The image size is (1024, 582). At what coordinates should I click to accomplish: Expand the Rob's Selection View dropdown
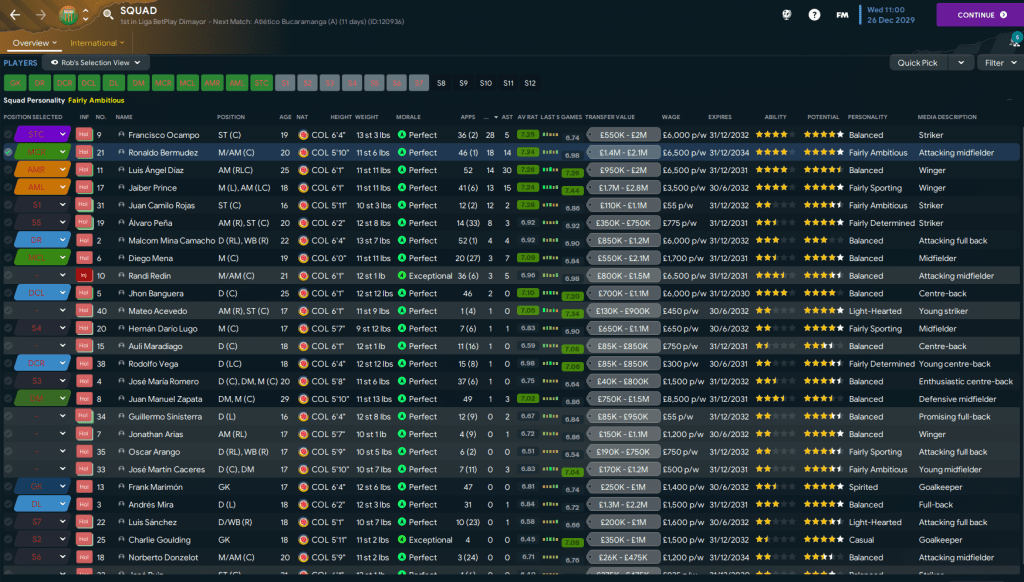point(100,62)
